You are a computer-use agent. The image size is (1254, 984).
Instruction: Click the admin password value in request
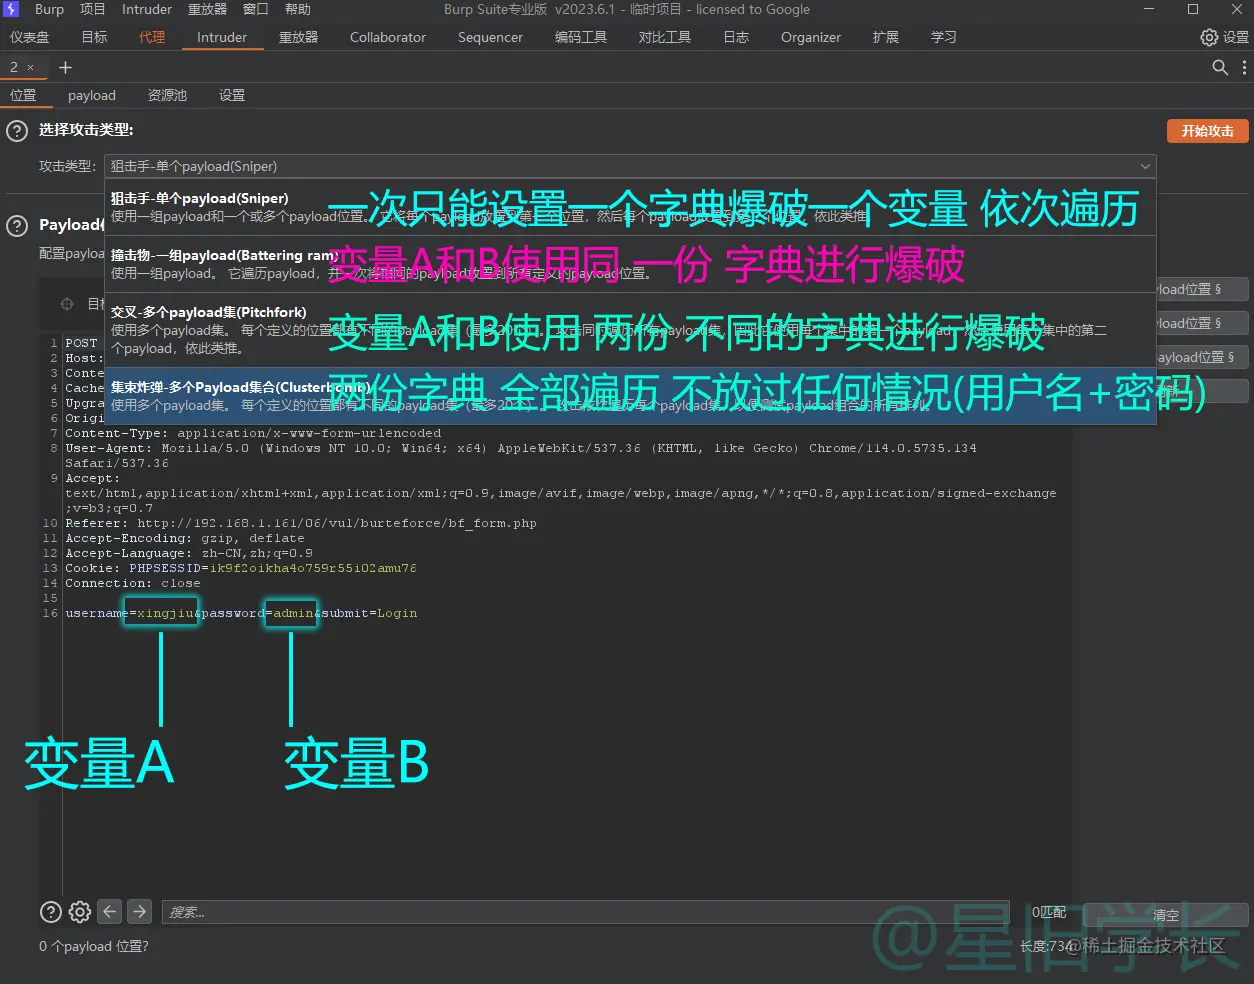[x=293, y=613]
